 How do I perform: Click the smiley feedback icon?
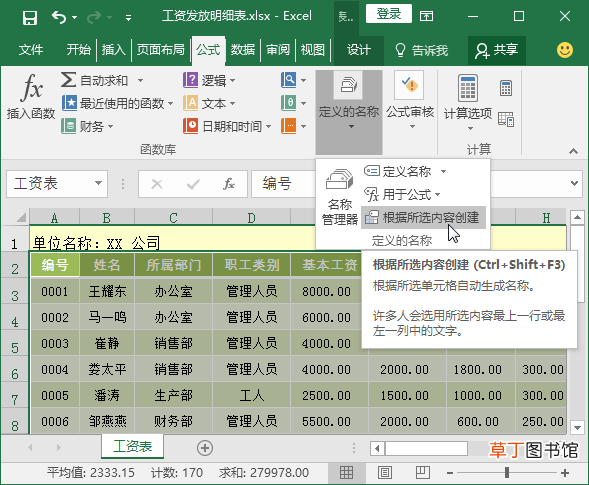(565, 50)
